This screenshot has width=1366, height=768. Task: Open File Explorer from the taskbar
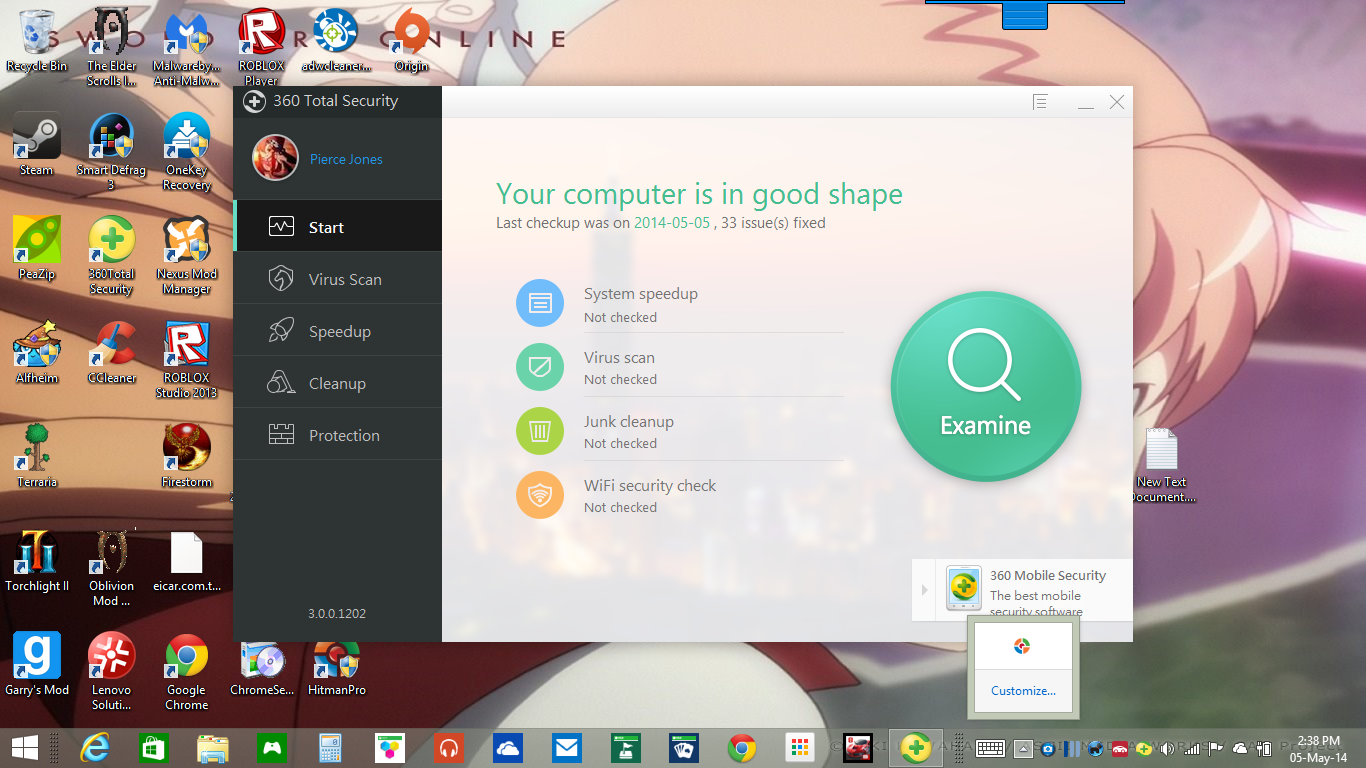pos(213,747)
